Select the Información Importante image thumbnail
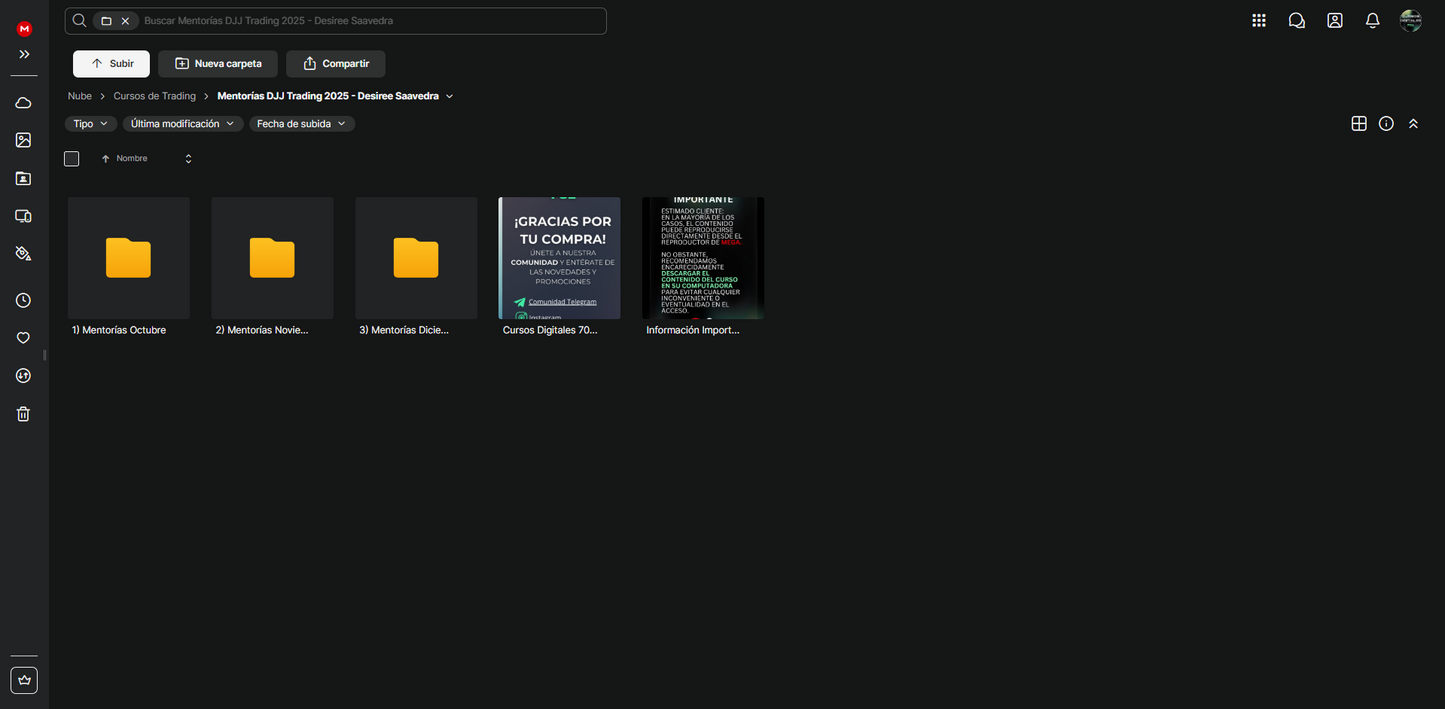 702,258
